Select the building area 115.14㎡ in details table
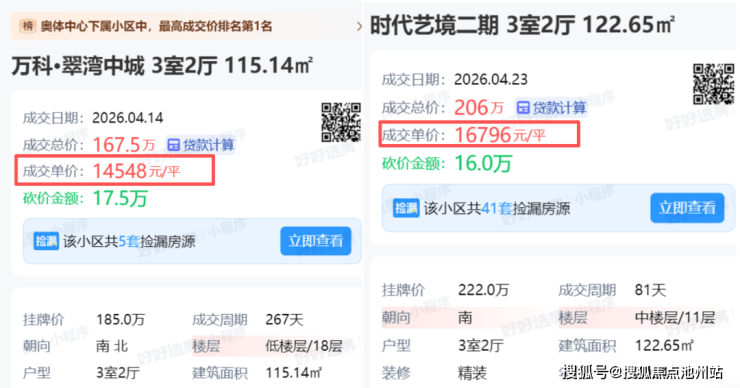 point(294,373)
